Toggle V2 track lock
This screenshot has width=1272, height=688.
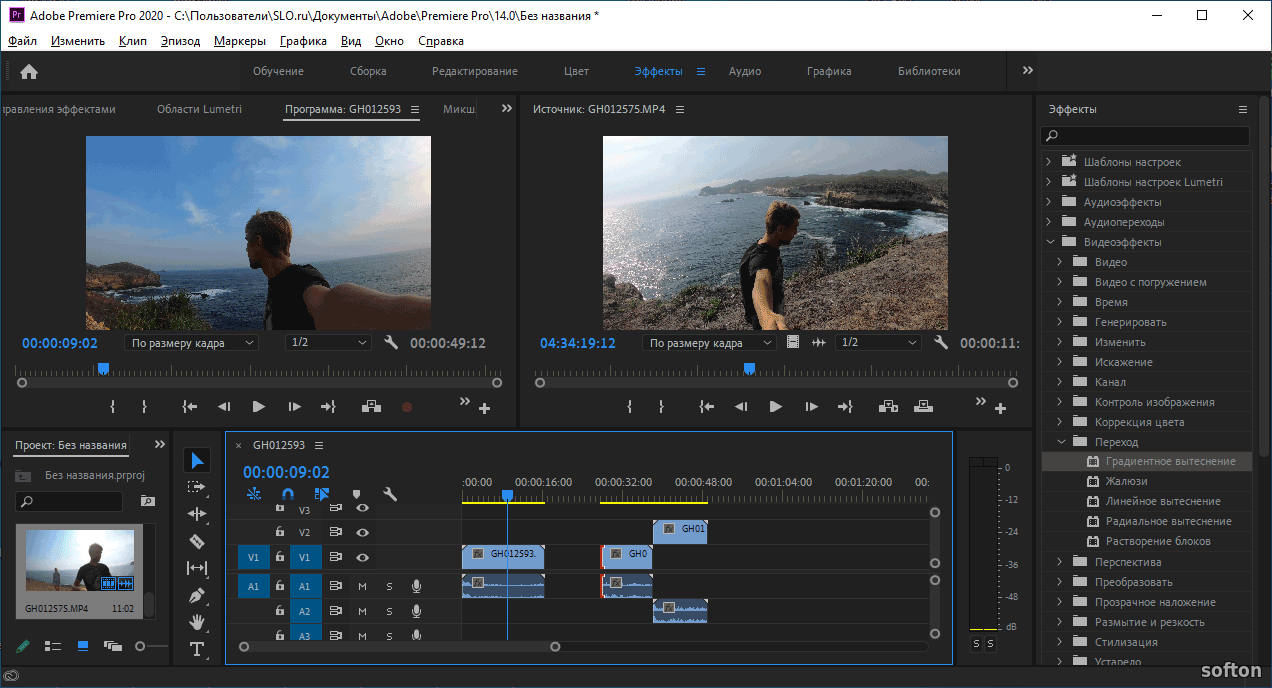coord(280,532)
